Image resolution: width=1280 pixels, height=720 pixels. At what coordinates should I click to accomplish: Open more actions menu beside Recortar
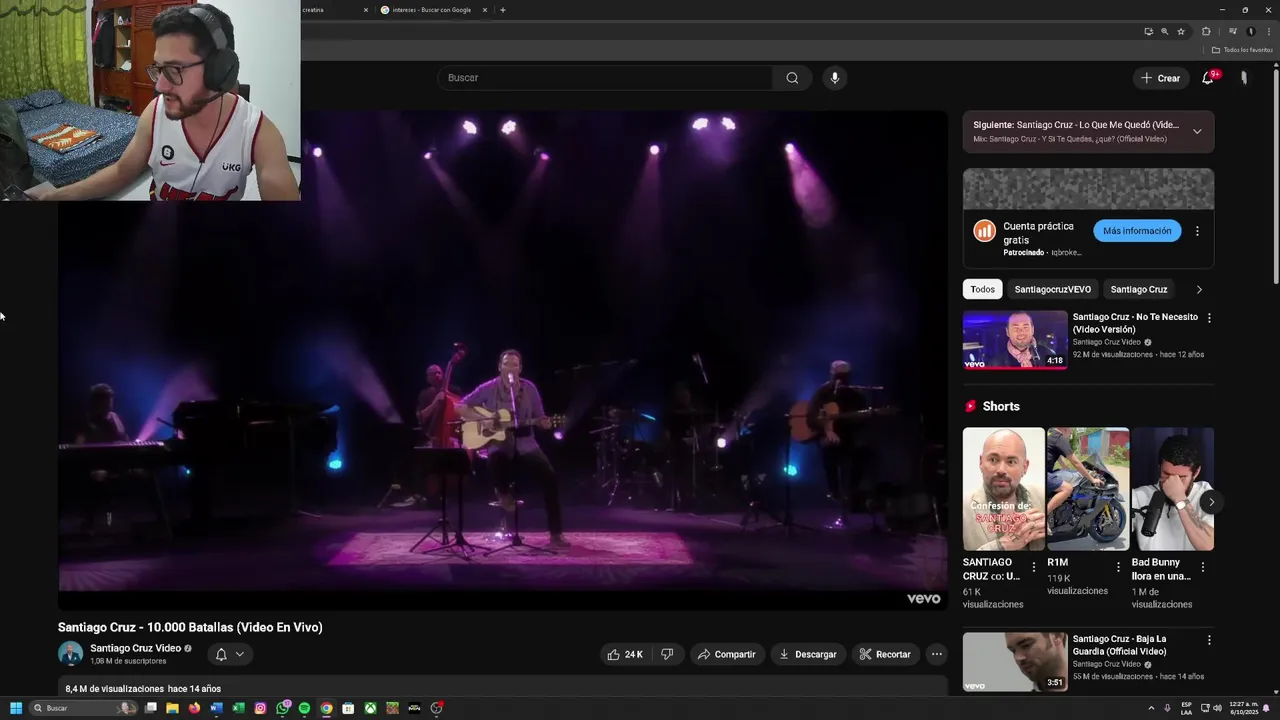tap(936, 654)
